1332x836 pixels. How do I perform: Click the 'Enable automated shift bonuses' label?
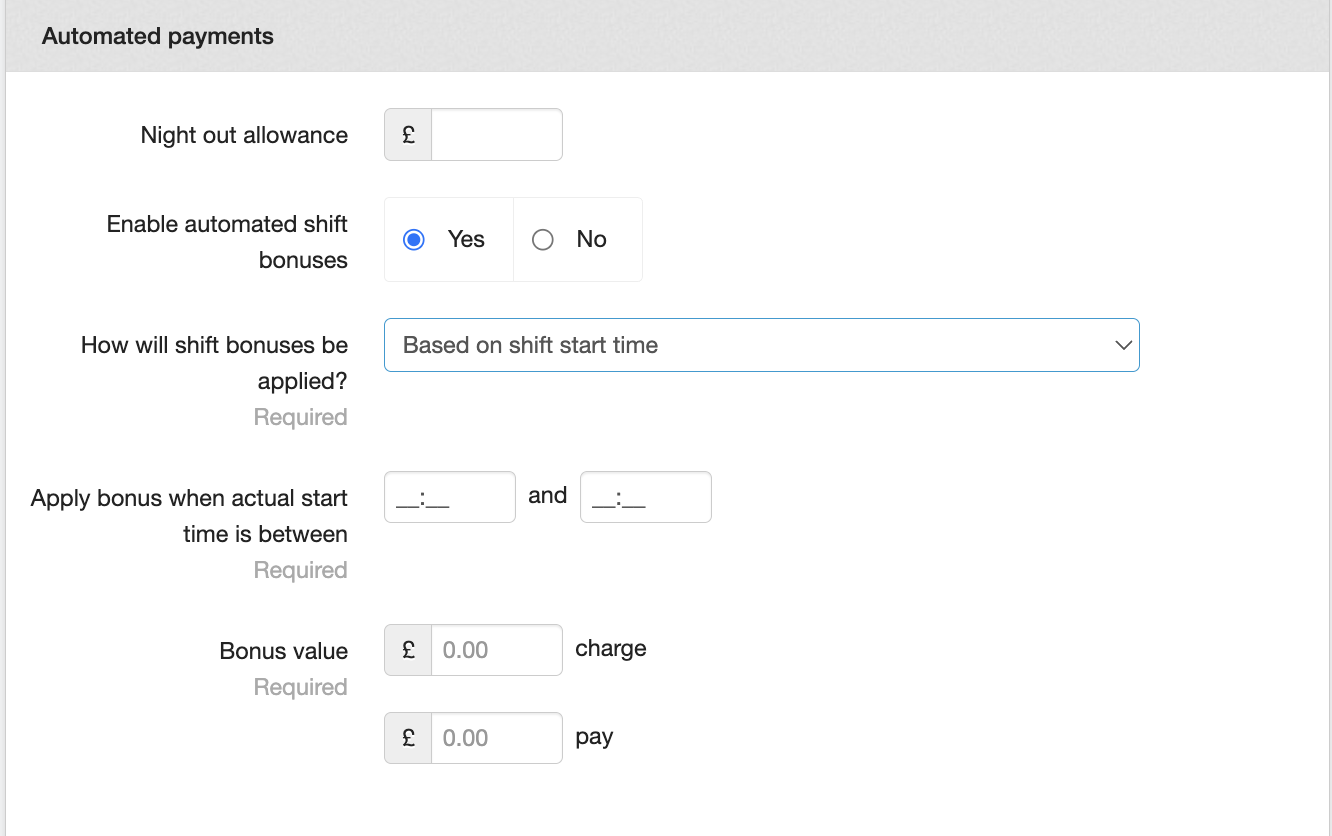(x=227, y=242)
